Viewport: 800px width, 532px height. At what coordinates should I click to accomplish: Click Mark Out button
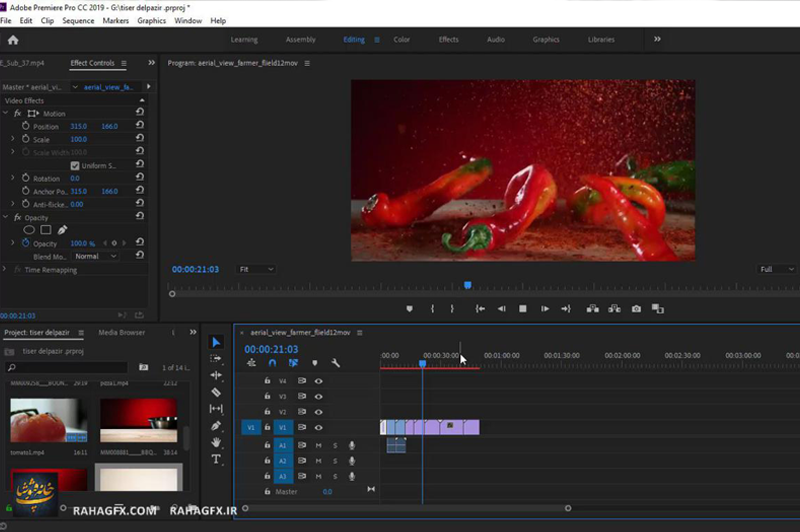[x=452, y=309]
